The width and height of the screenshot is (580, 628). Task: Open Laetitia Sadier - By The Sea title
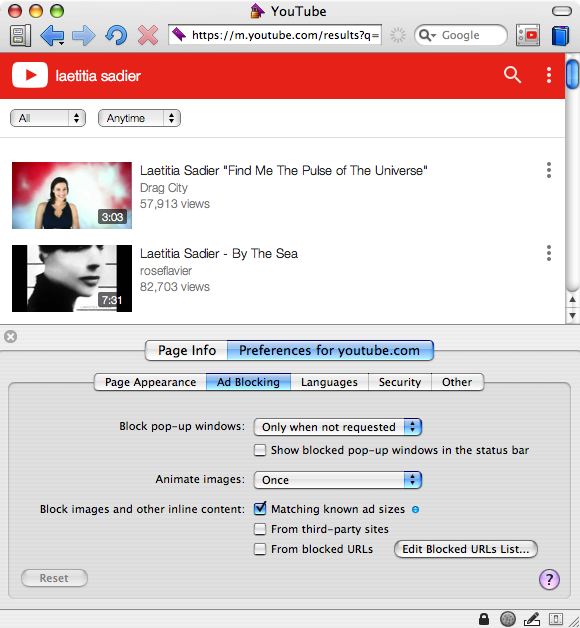tap(219, 254)
